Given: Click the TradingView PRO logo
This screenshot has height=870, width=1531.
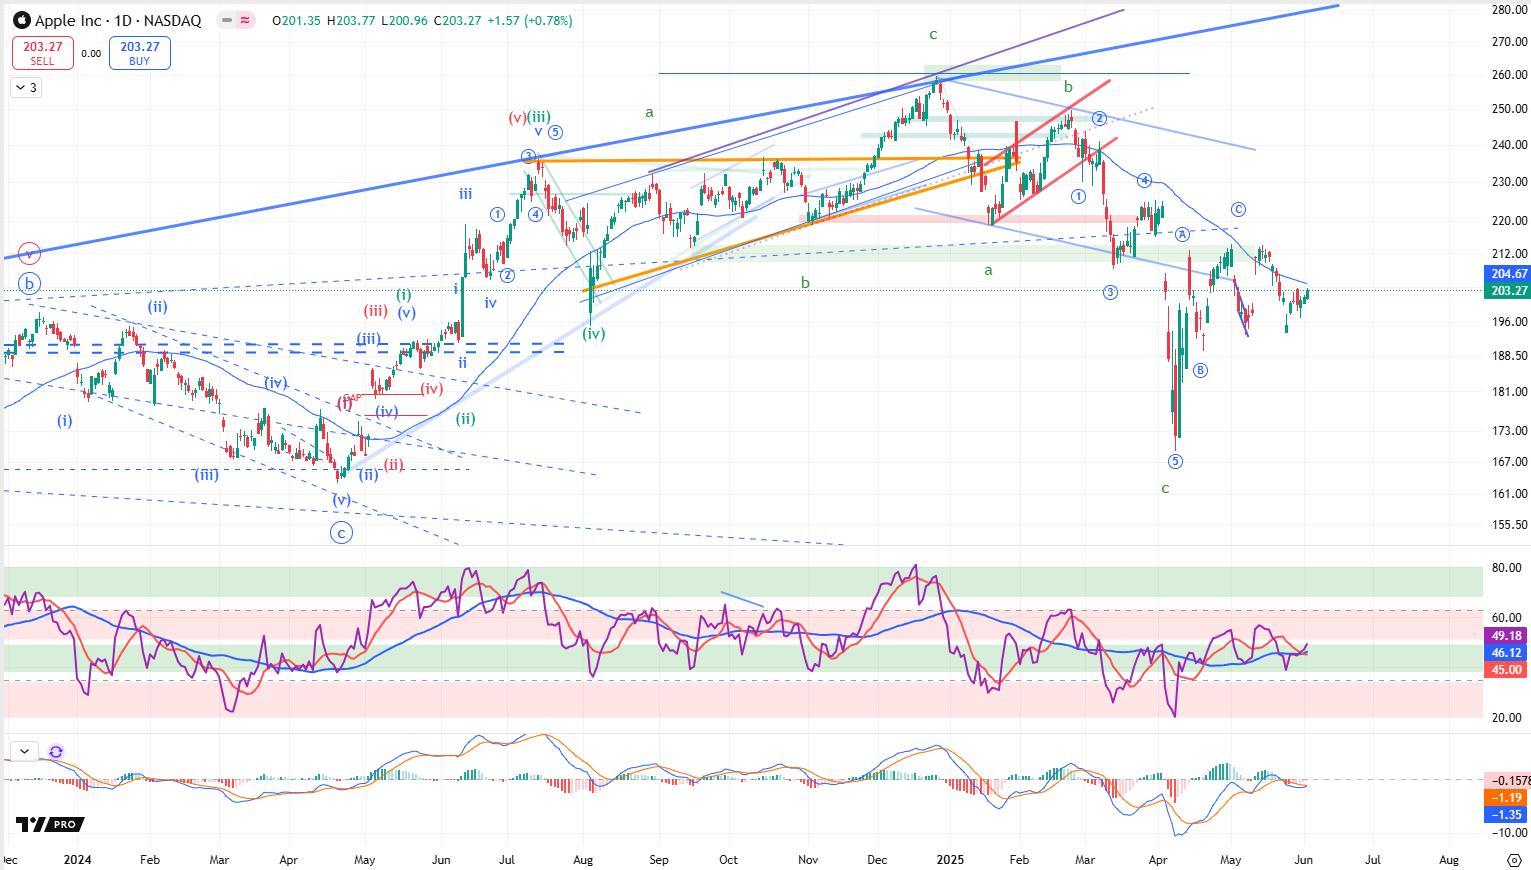Looking at the screenshot, I should 49,824.
